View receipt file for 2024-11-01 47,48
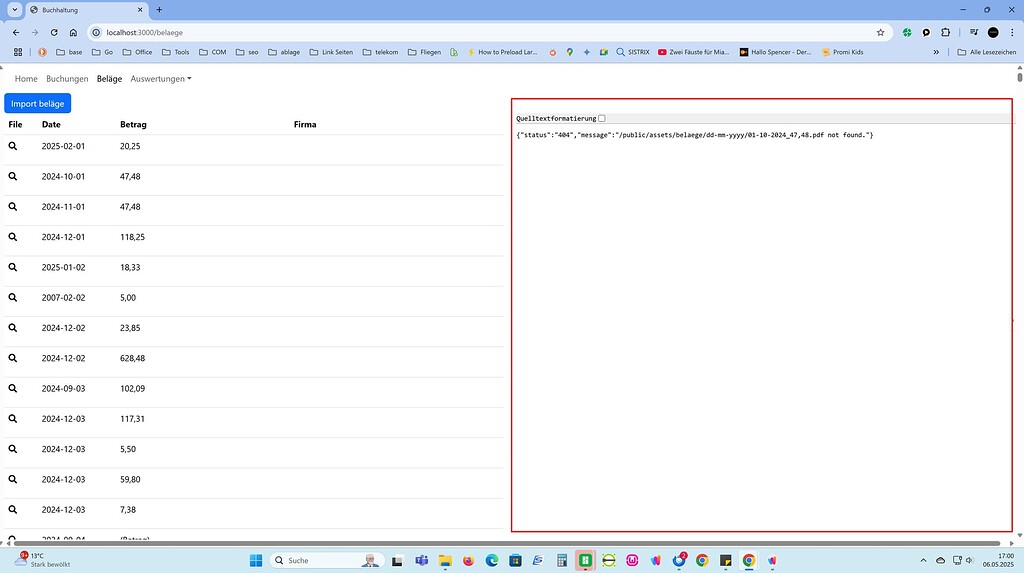The image size is (1024, 573). [x=12, y=206]
